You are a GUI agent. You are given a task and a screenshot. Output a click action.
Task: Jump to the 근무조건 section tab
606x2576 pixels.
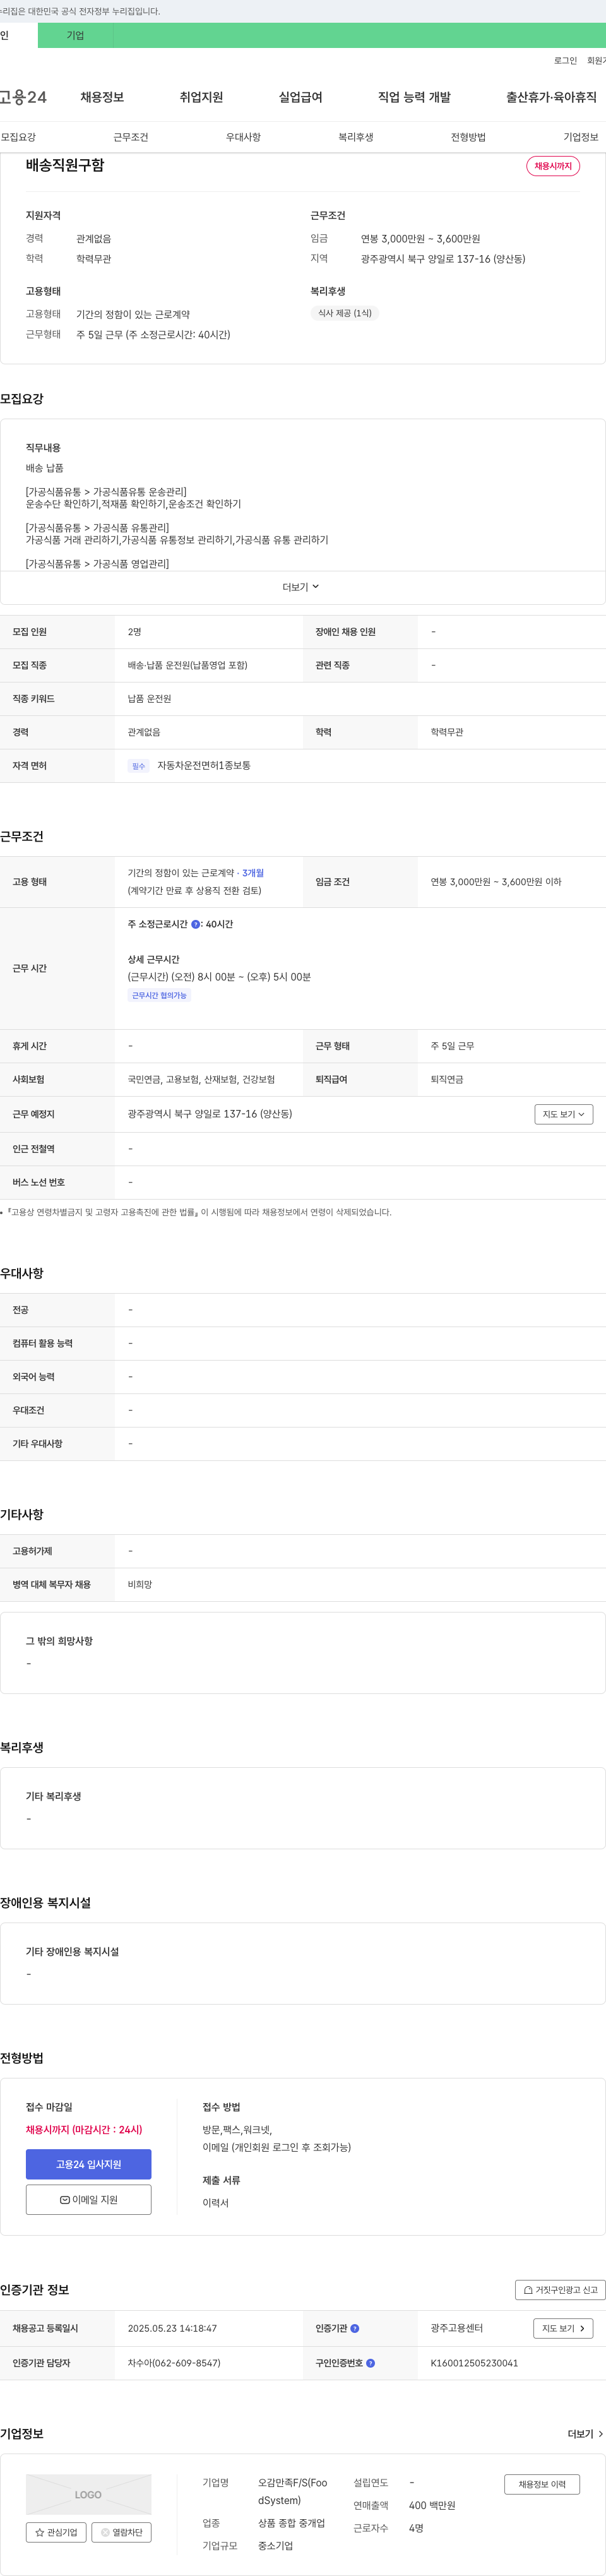coord(130,137)
